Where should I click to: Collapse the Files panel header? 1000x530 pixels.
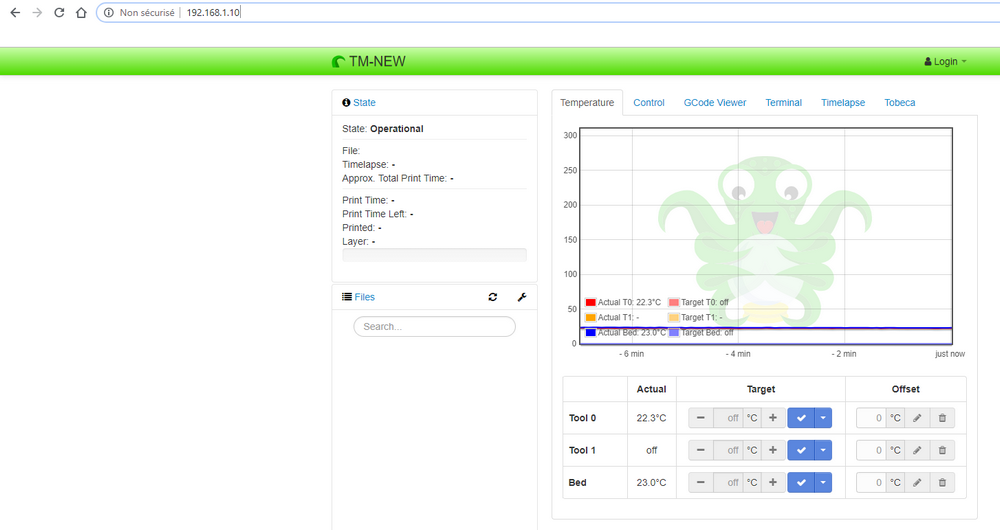point(364,297)
